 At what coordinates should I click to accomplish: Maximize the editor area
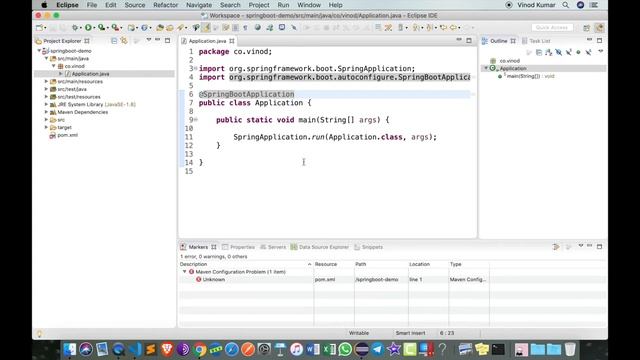(x=469, y=40)
